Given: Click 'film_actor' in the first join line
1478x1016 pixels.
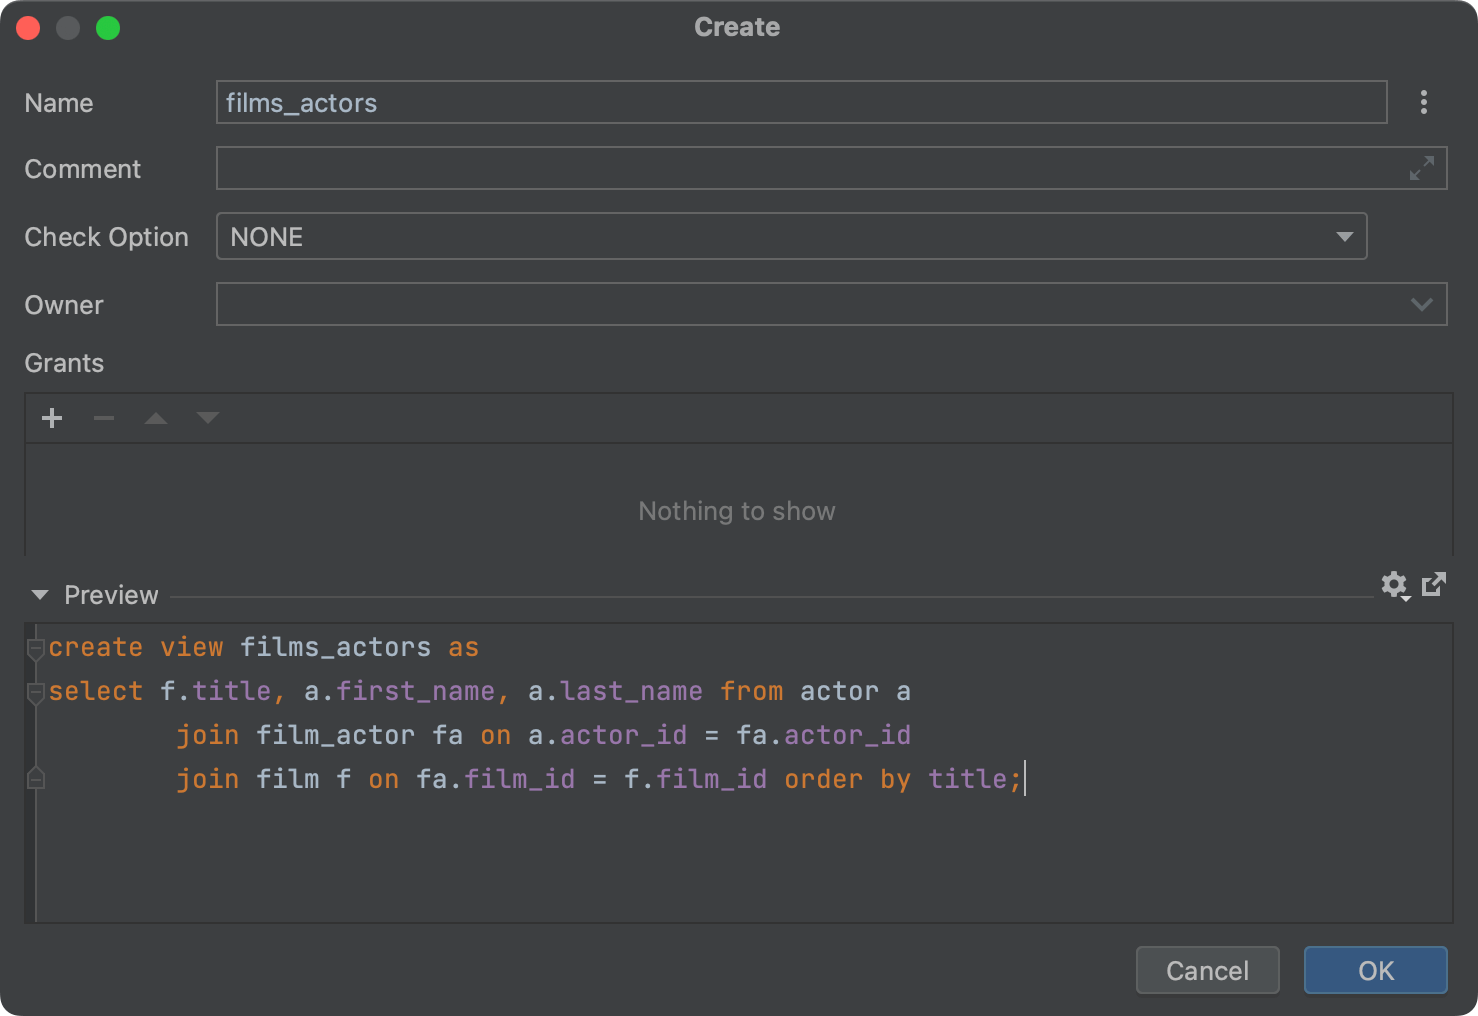Looking at the screenshot, I should 336,735.
